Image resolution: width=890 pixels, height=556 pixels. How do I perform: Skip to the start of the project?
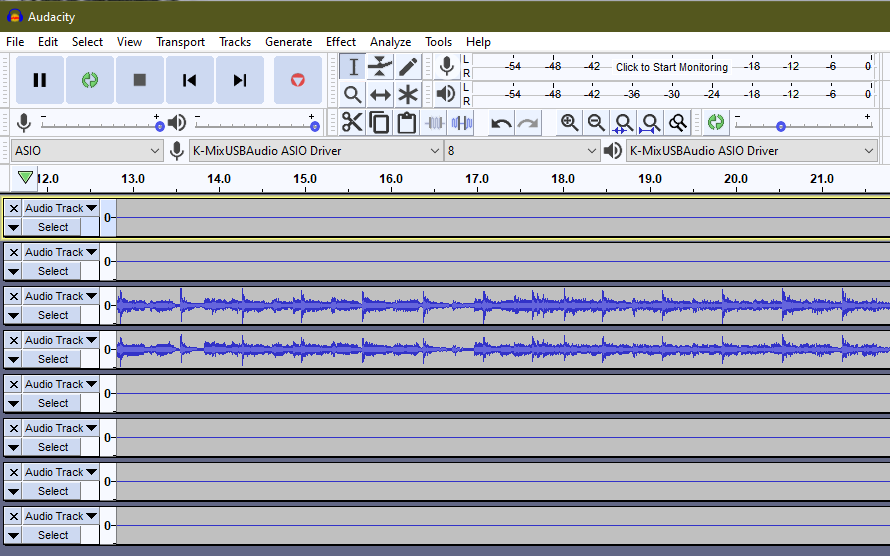(190, 80)
